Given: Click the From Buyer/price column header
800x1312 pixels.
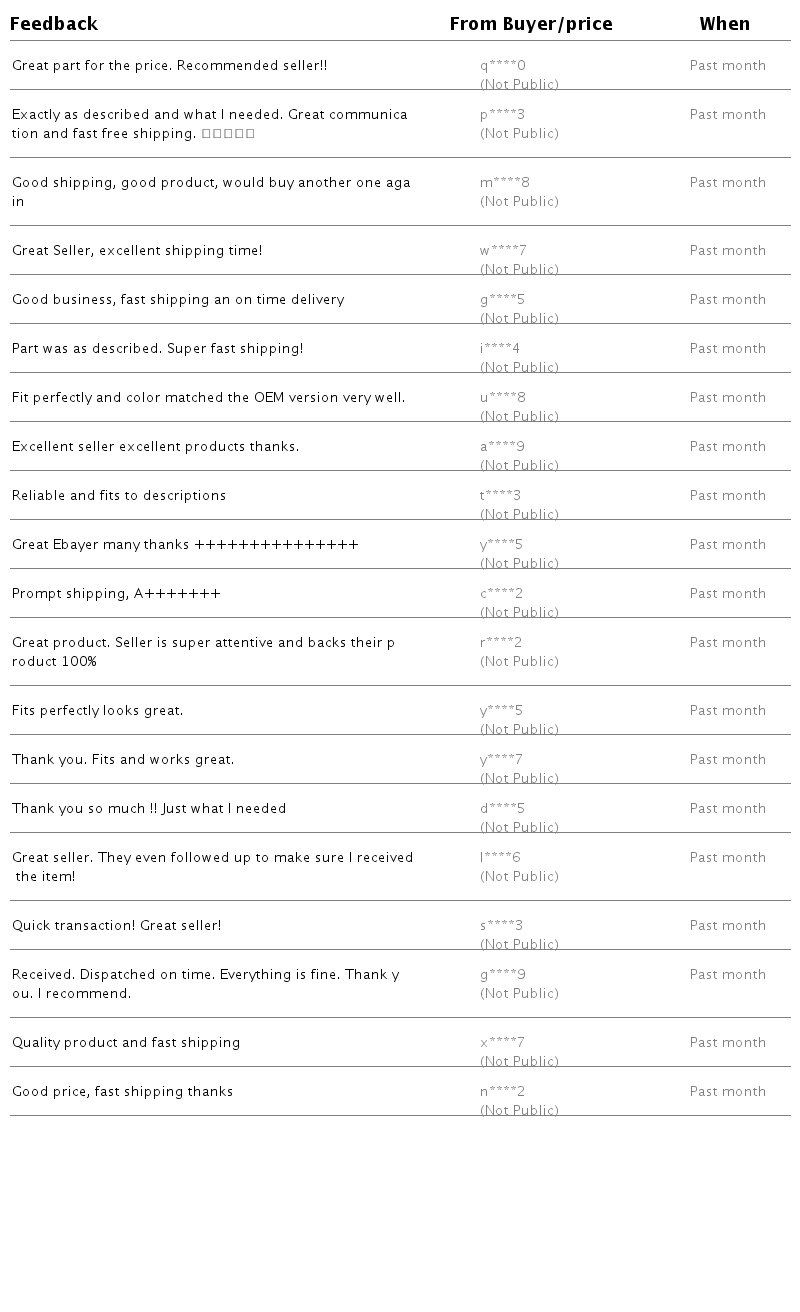Looking at the screenshot, I should [531, 24].
